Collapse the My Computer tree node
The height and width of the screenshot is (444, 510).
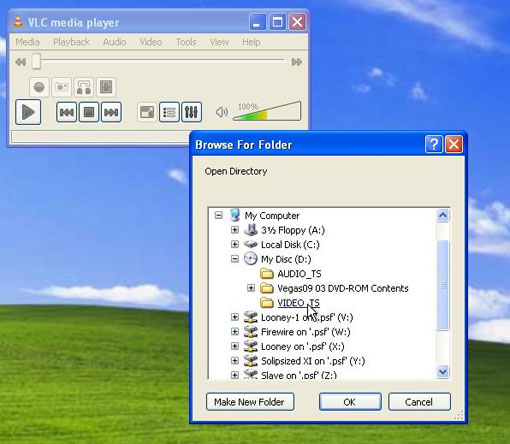pyautogui.click(x=219, y=215)
